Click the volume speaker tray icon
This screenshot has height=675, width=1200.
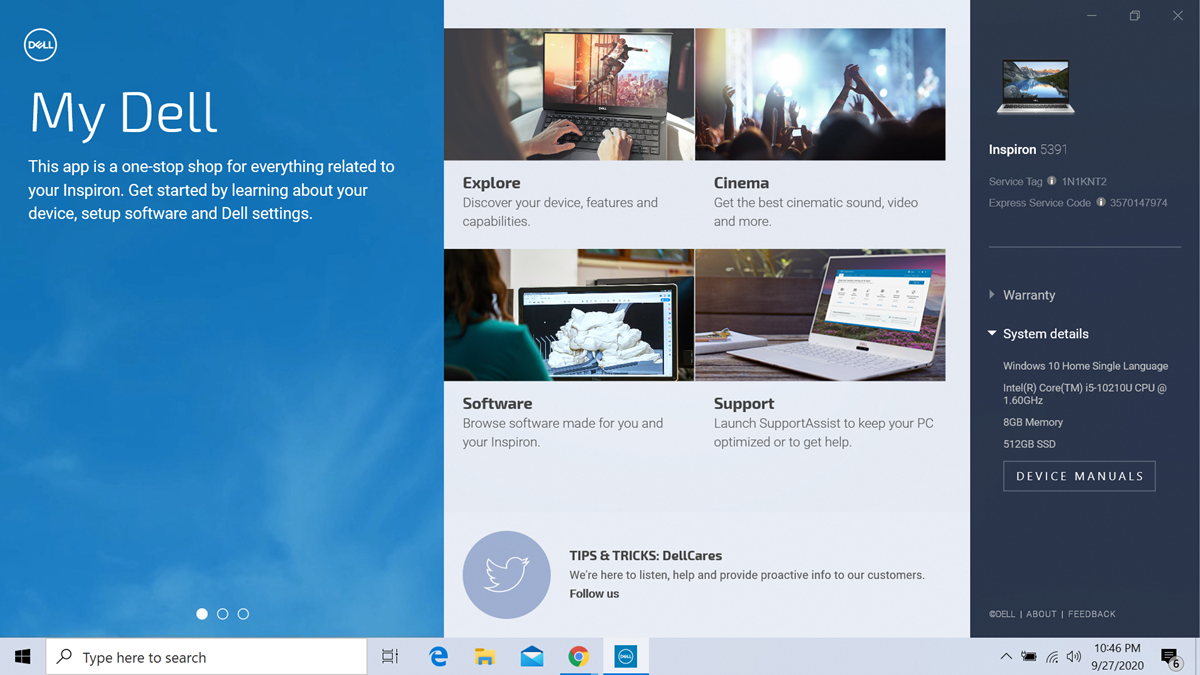1074,657
